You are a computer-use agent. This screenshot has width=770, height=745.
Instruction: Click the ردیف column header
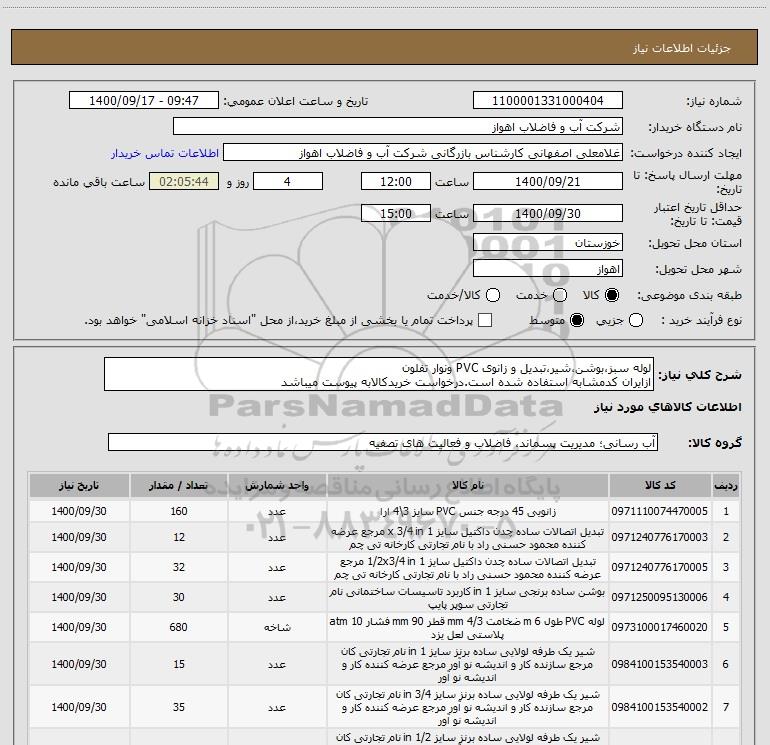tap(726, 486)
